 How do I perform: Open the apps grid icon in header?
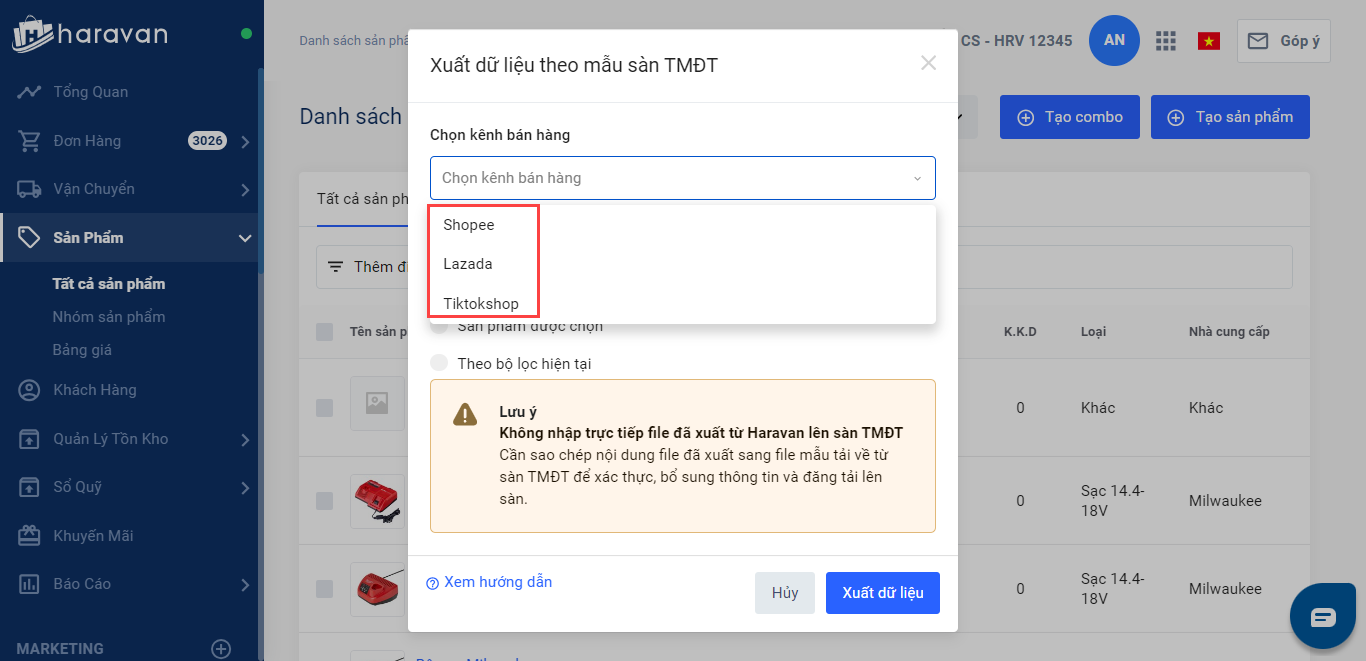click(1165, 41)
